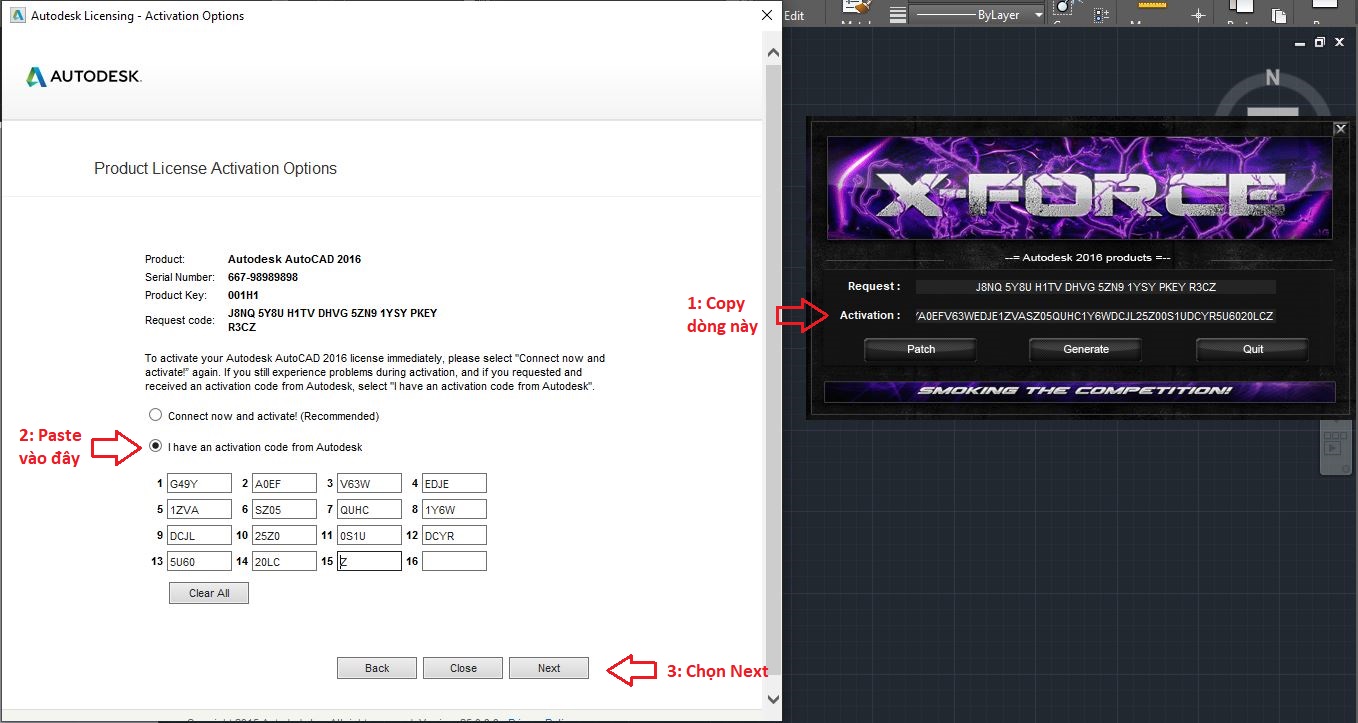Click the ID Point crosshair icon
The height and width of the screenshot is (723, 1358).
[x=1198, y=15]
